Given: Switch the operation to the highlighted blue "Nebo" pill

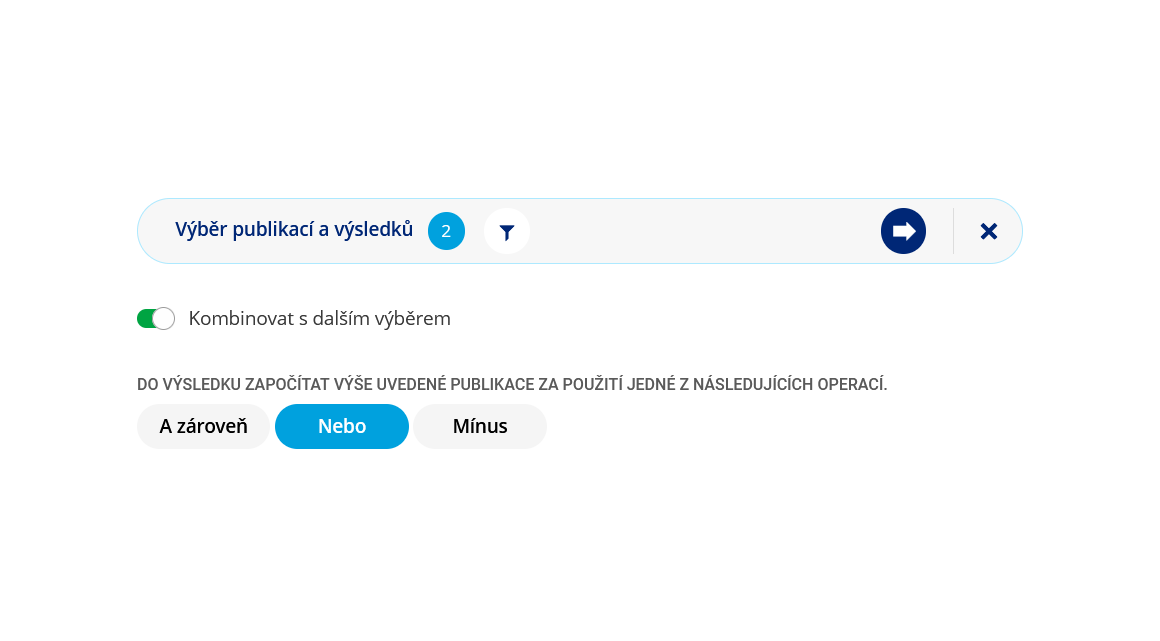Looking at the screenshot, I should [x=342, y=427].
